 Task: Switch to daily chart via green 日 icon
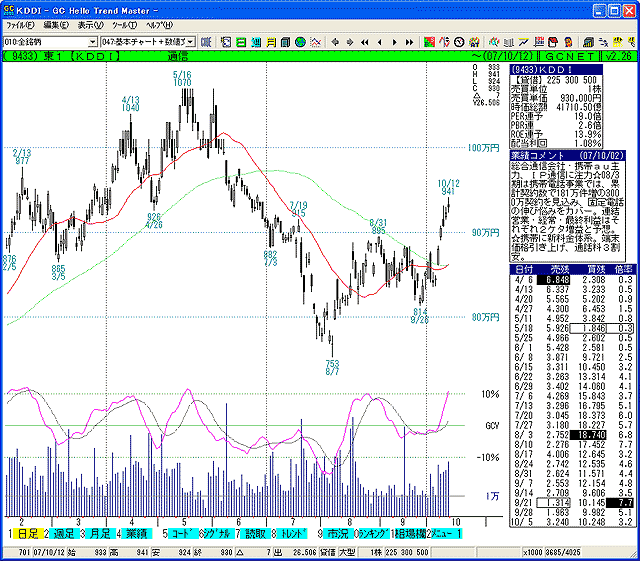[241, 42]
